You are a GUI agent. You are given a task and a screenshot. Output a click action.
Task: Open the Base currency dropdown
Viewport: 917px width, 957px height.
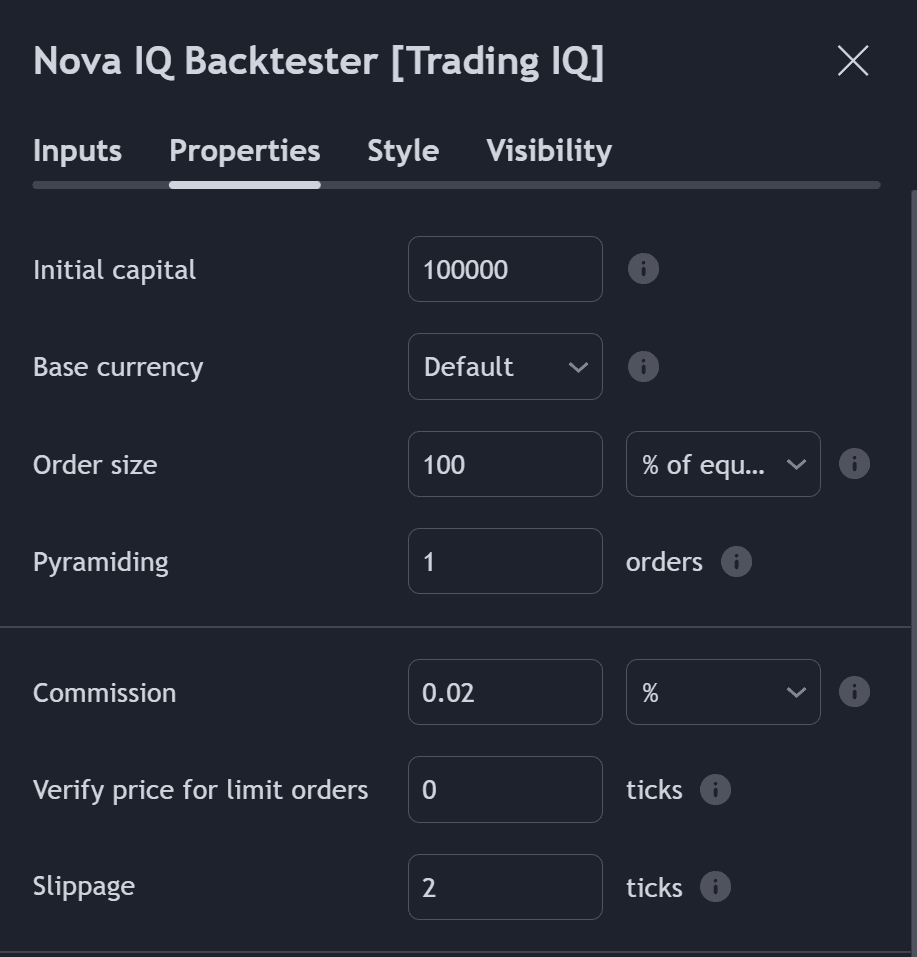coord(505,366)
